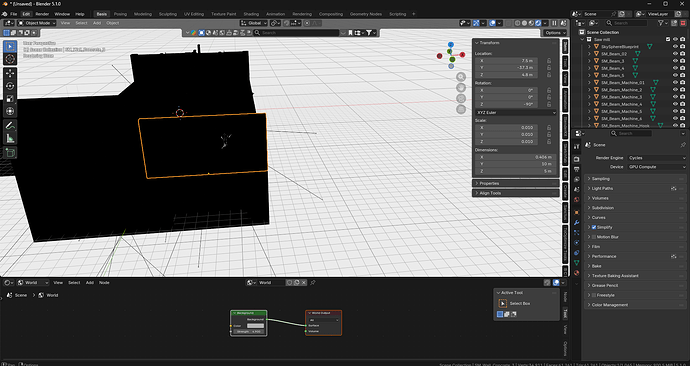This screenshot has height=366, width=690.
Task: Pin the World node tree
Action: click(x=313, y=282)
